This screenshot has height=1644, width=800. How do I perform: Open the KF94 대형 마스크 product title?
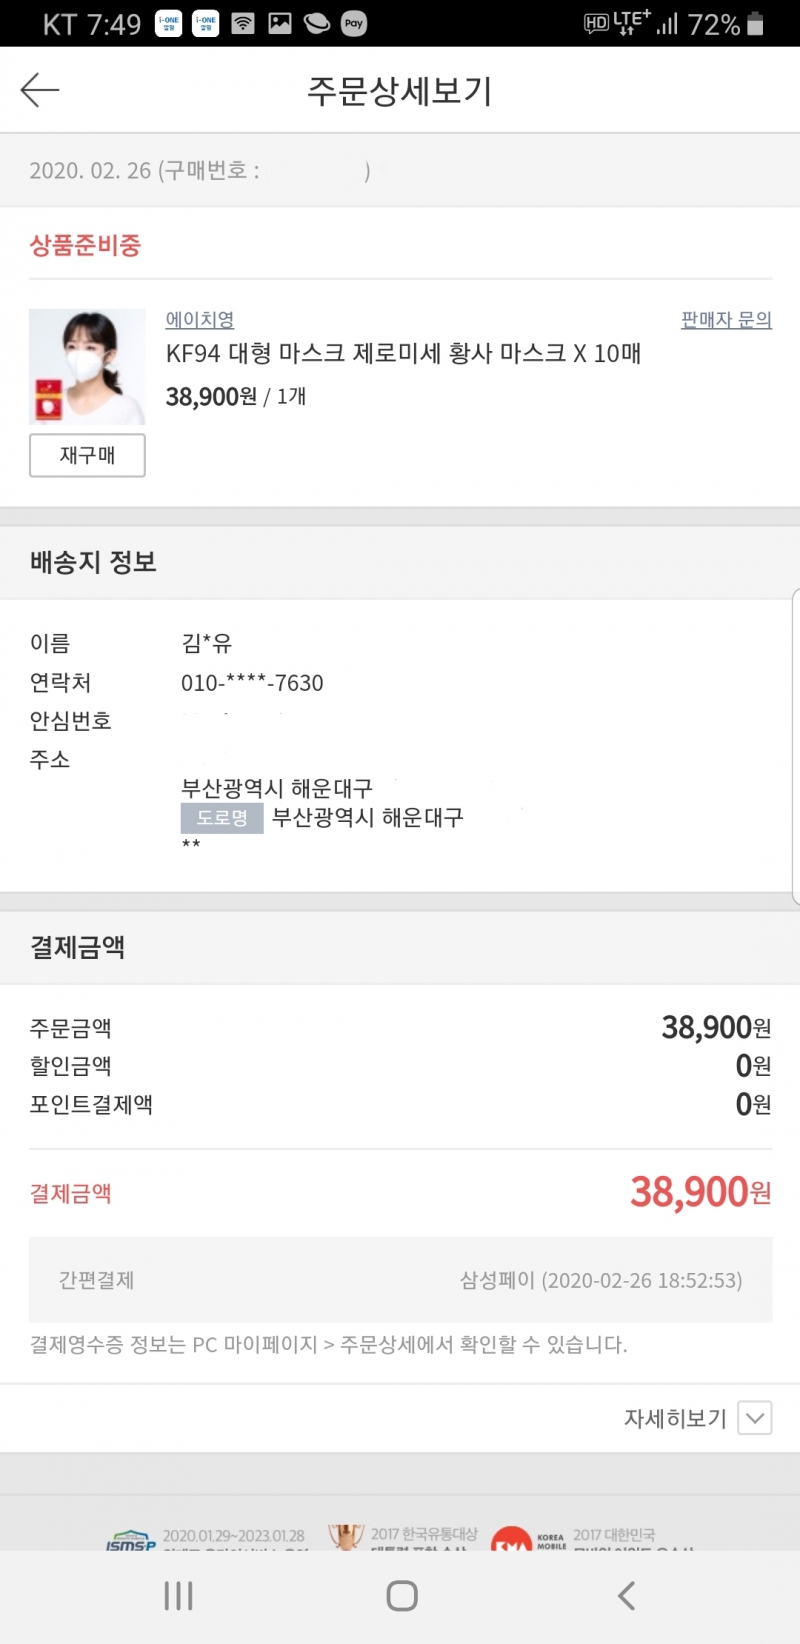pyautogui.click(x=403, y=353)
